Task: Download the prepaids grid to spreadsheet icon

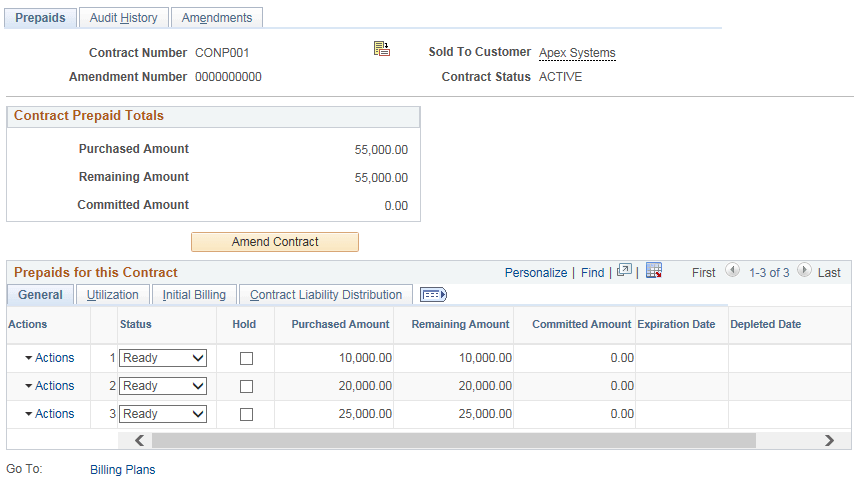Action: pos(654,271)
